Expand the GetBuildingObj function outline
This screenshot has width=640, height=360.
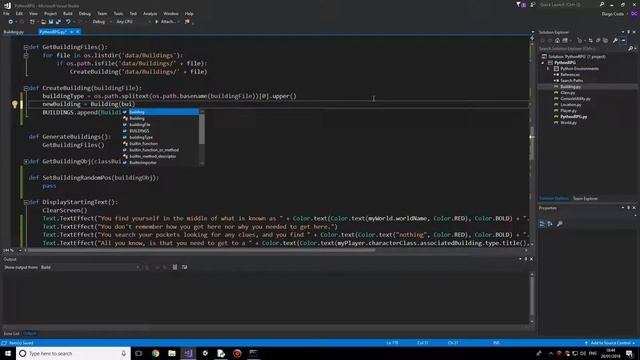pos(26,162)
